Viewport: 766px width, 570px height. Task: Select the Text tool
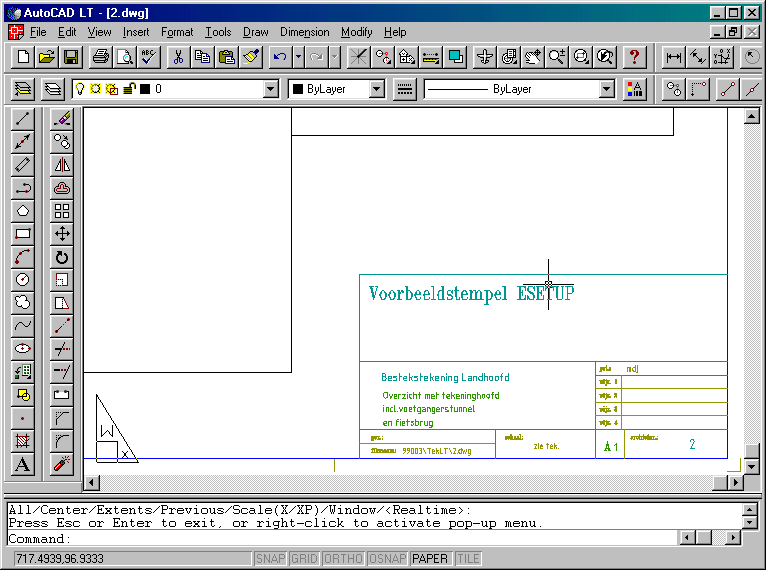[x=22, y=464]
